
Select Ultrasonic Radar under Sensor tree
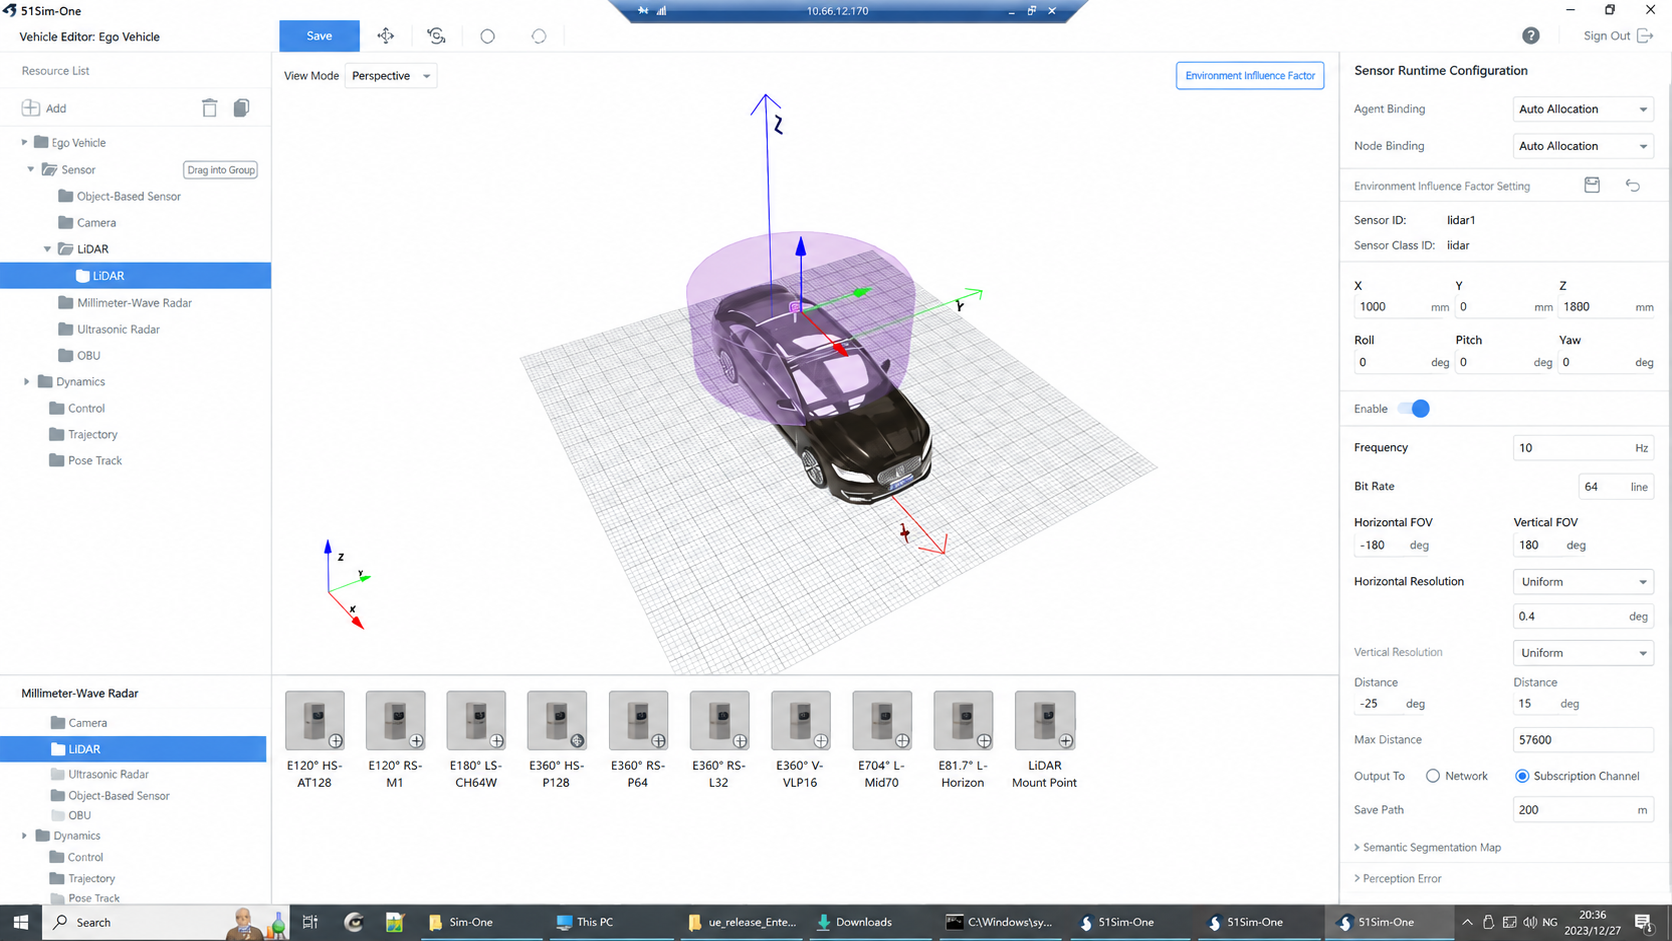(118, 329)
